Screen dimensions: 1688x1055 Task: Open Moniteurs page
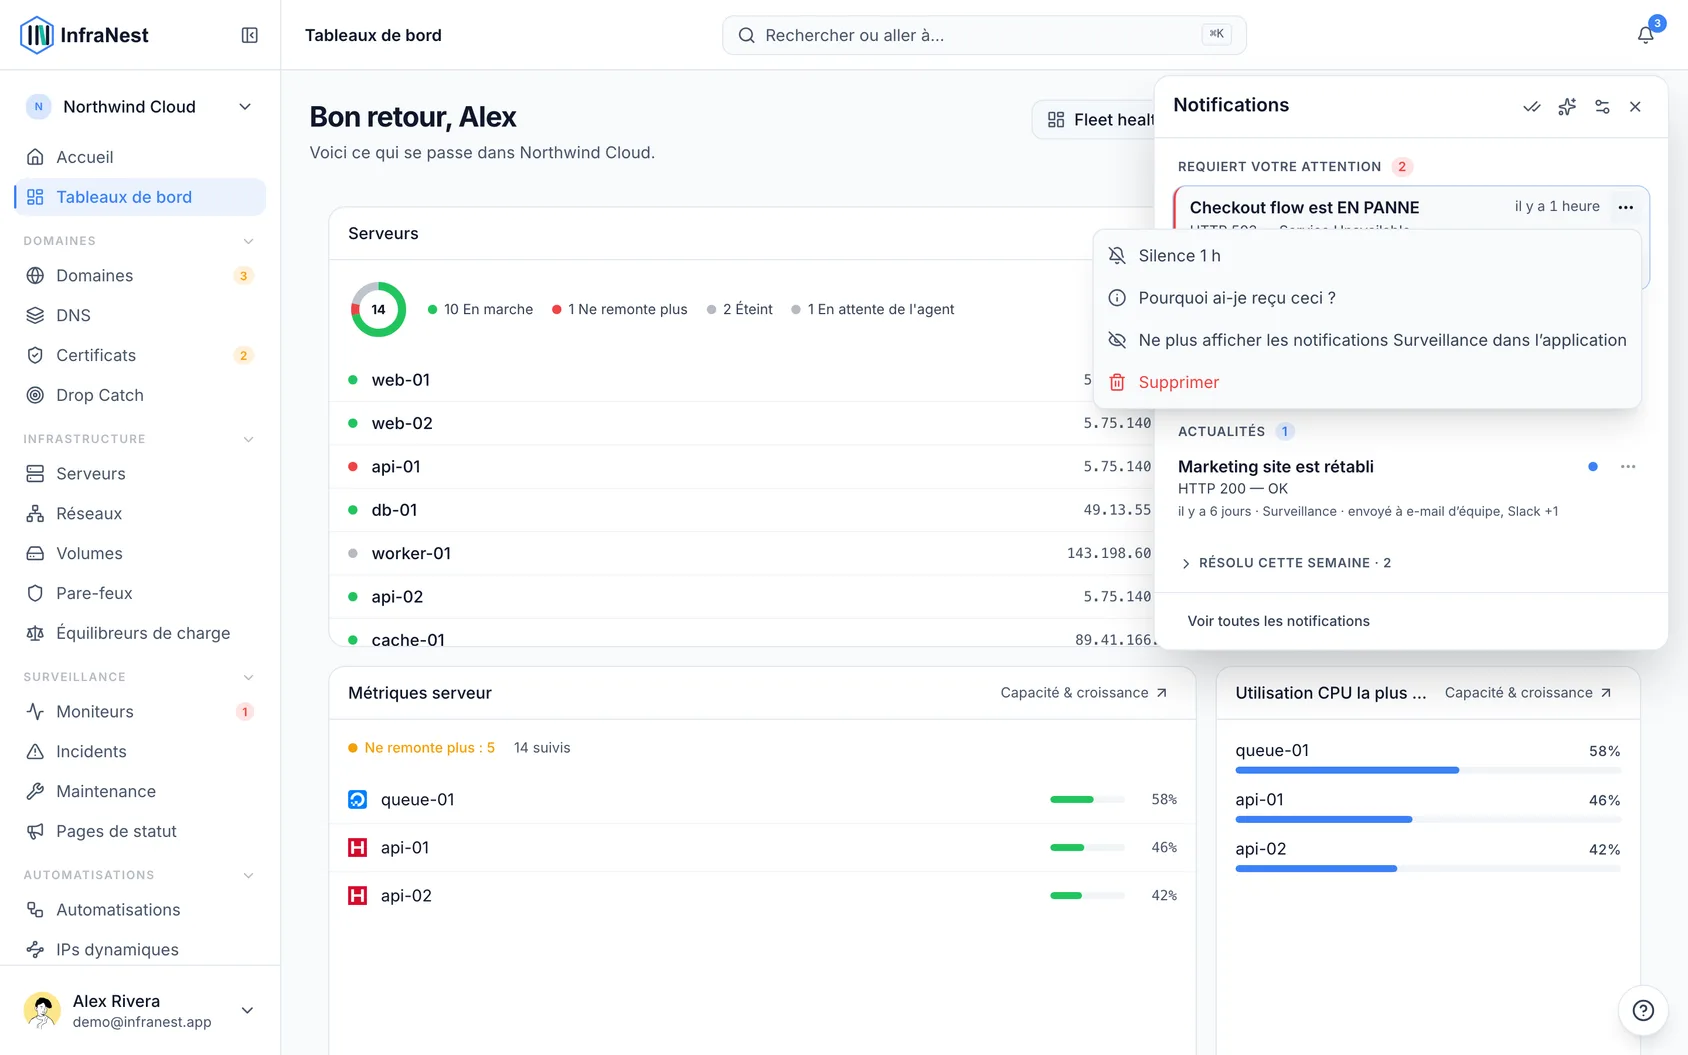tap(140, 711)
